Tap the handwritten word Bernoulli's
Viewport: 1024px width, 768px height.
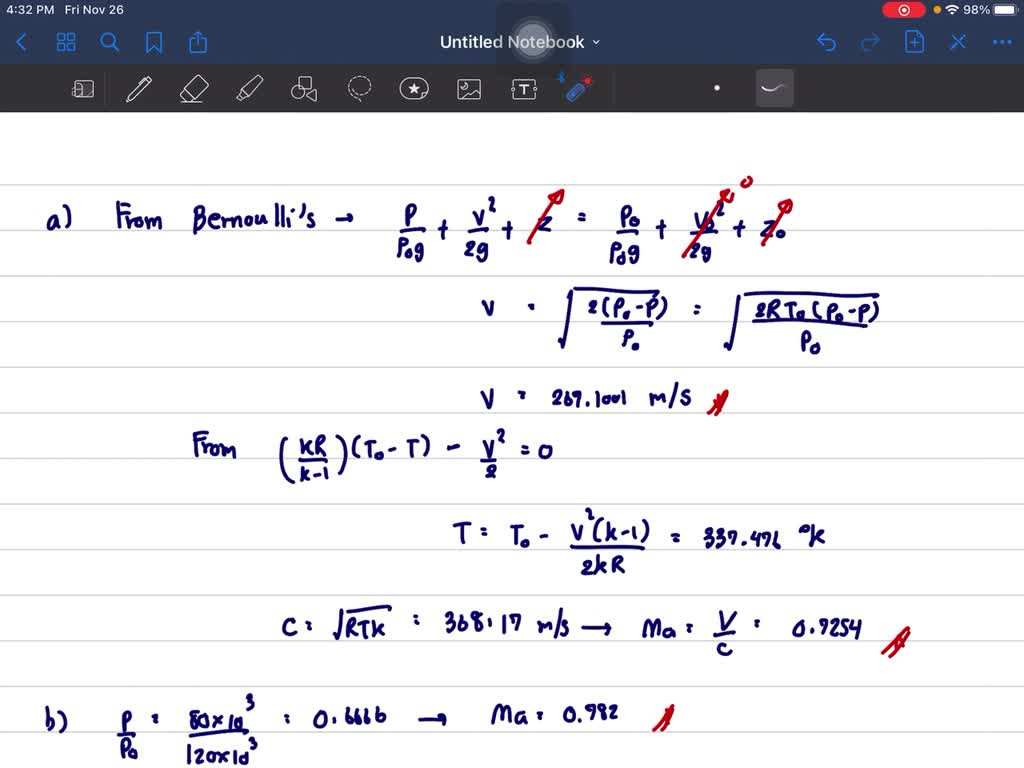(x=254, y=218)
